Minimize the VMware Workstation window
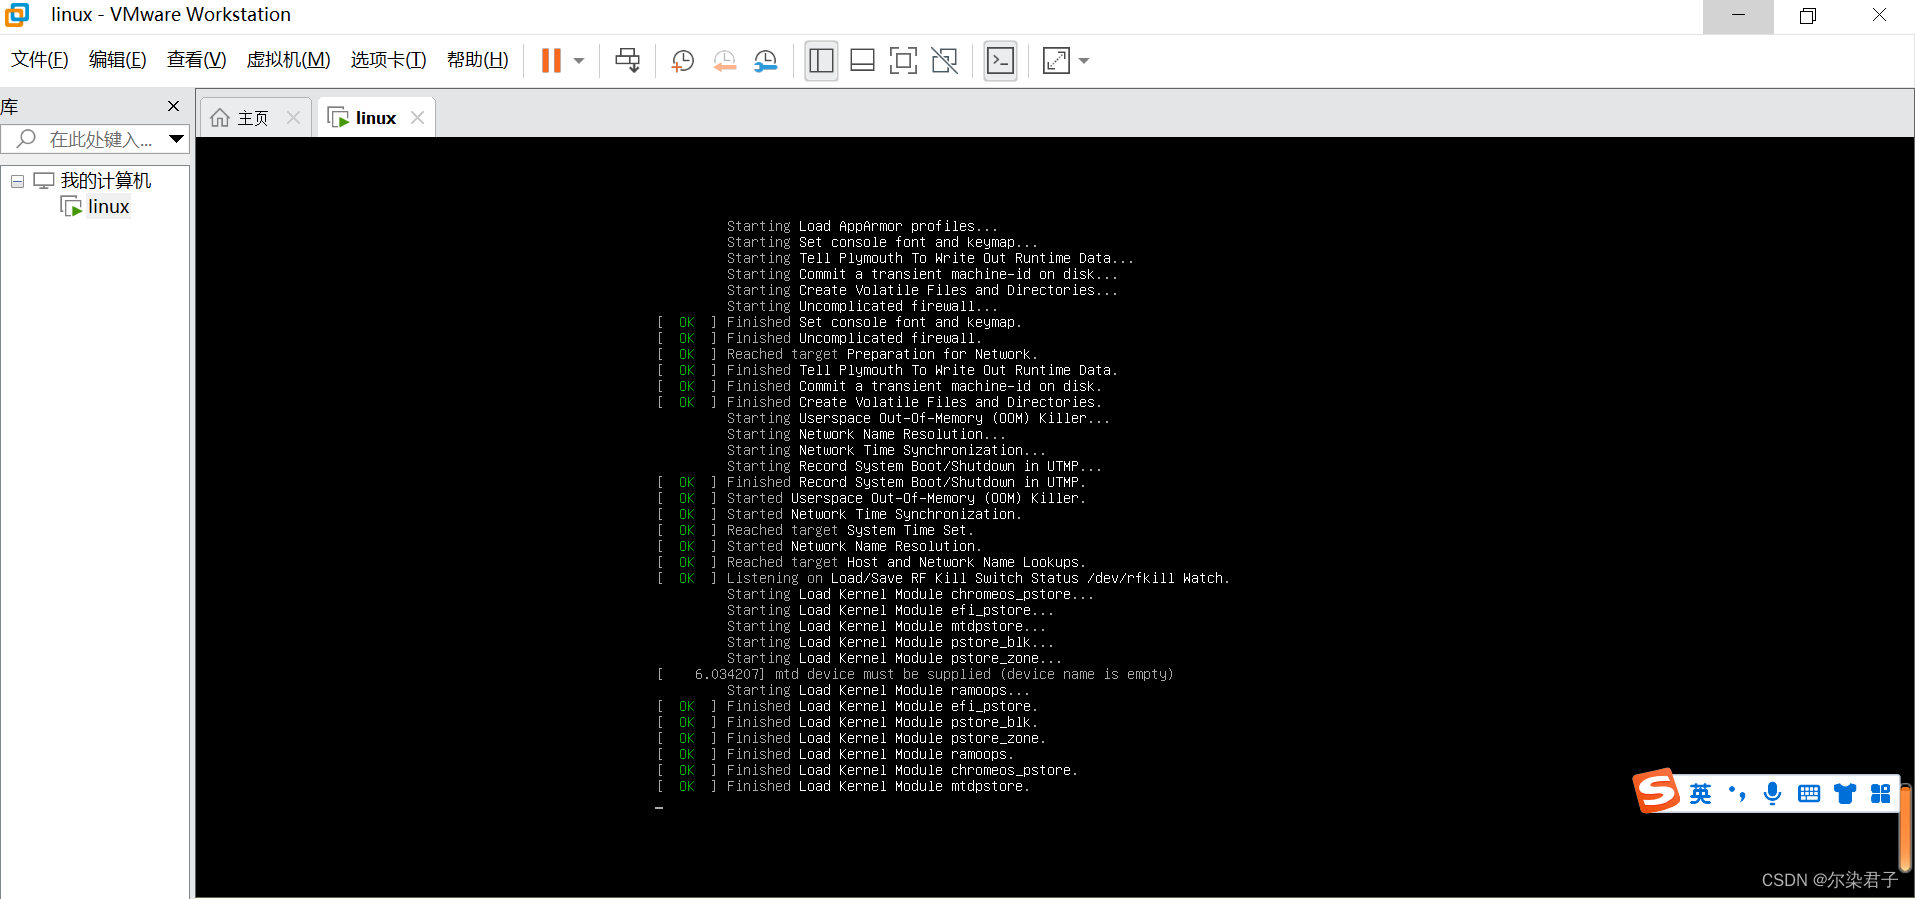 [1738, 16]
